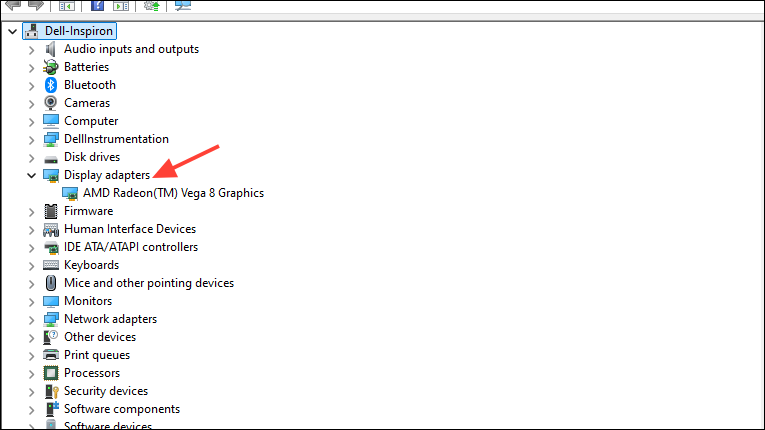Expand the Audio inputs and outputs category
The image size is (765, 430).
(x=32, y=50)
